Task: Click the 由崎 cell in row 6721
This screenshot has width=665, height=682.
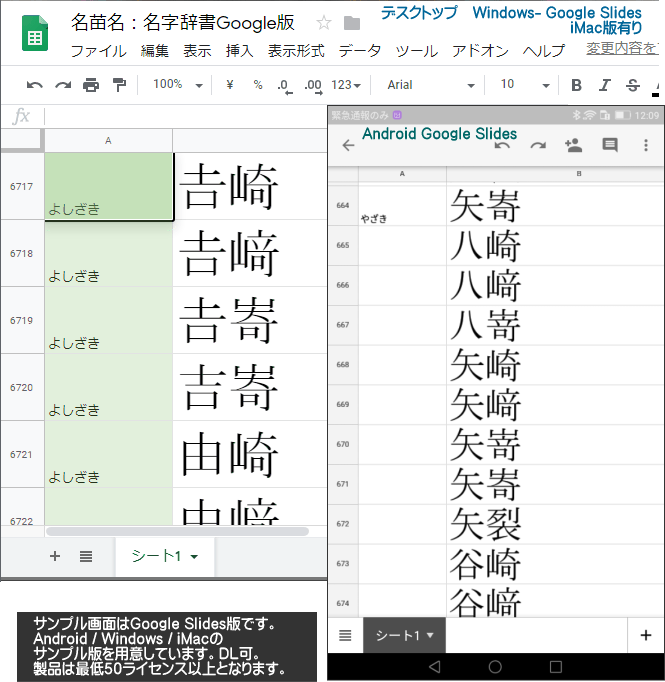Action: pyautogui.click(x=250, y=454)
